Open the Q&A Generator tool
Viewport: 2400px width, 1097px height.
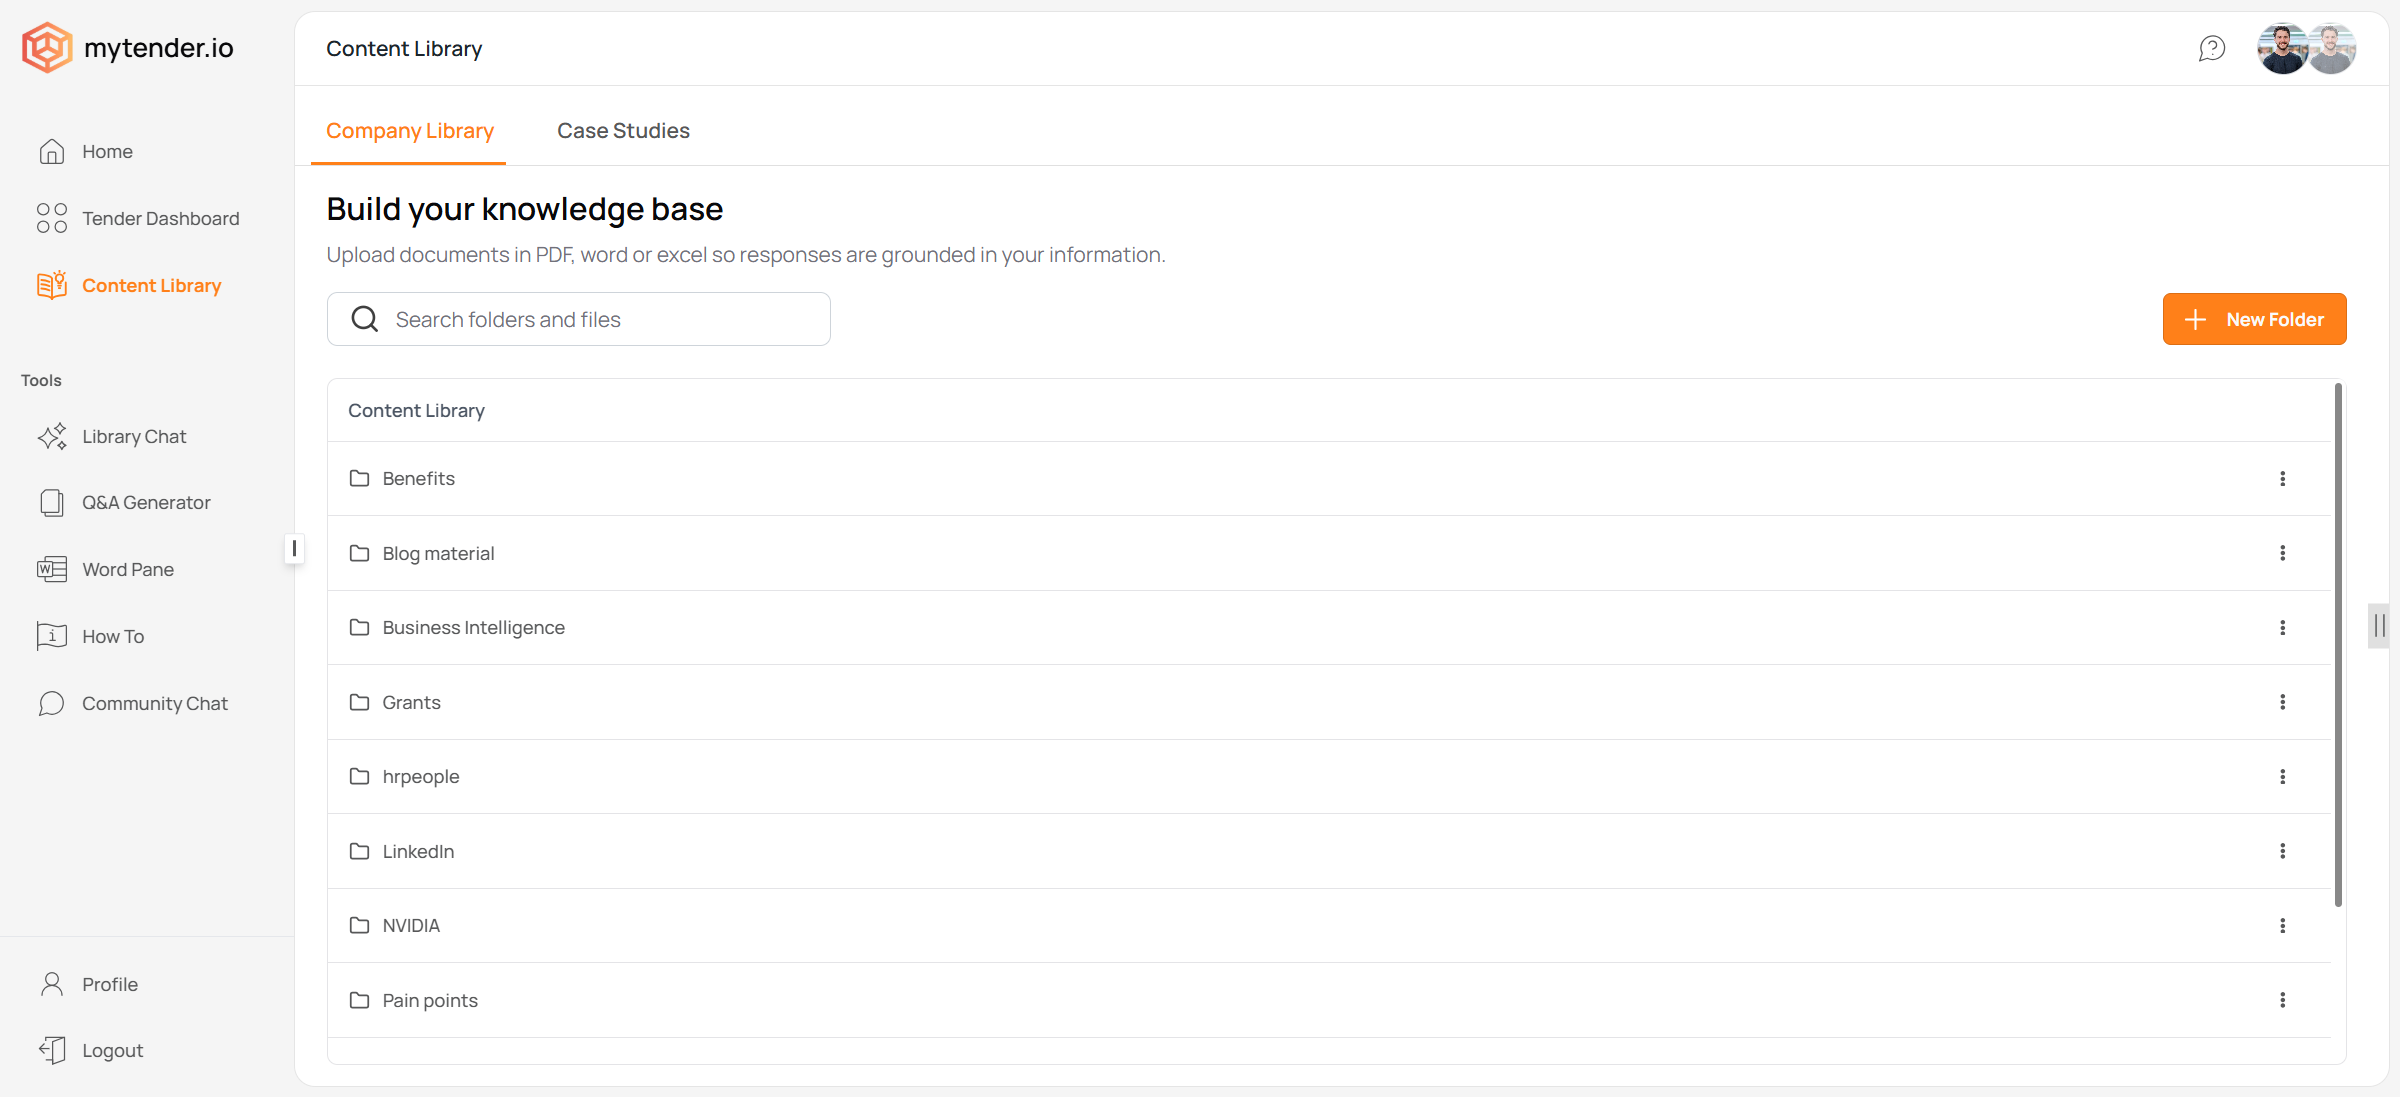point(146,503)
